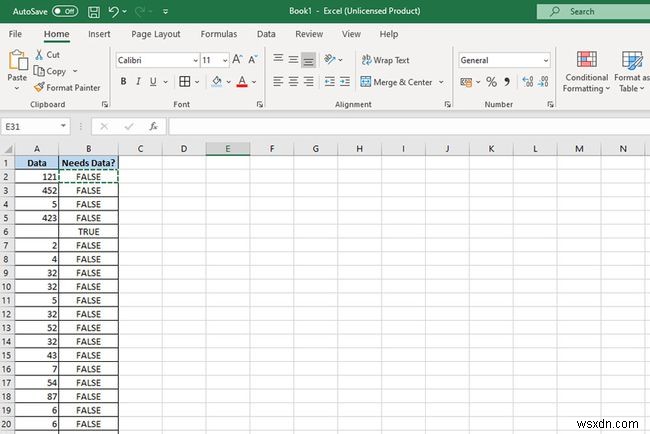Open the File tab
The width and height of the screenshot is (650, 434).
15,34
